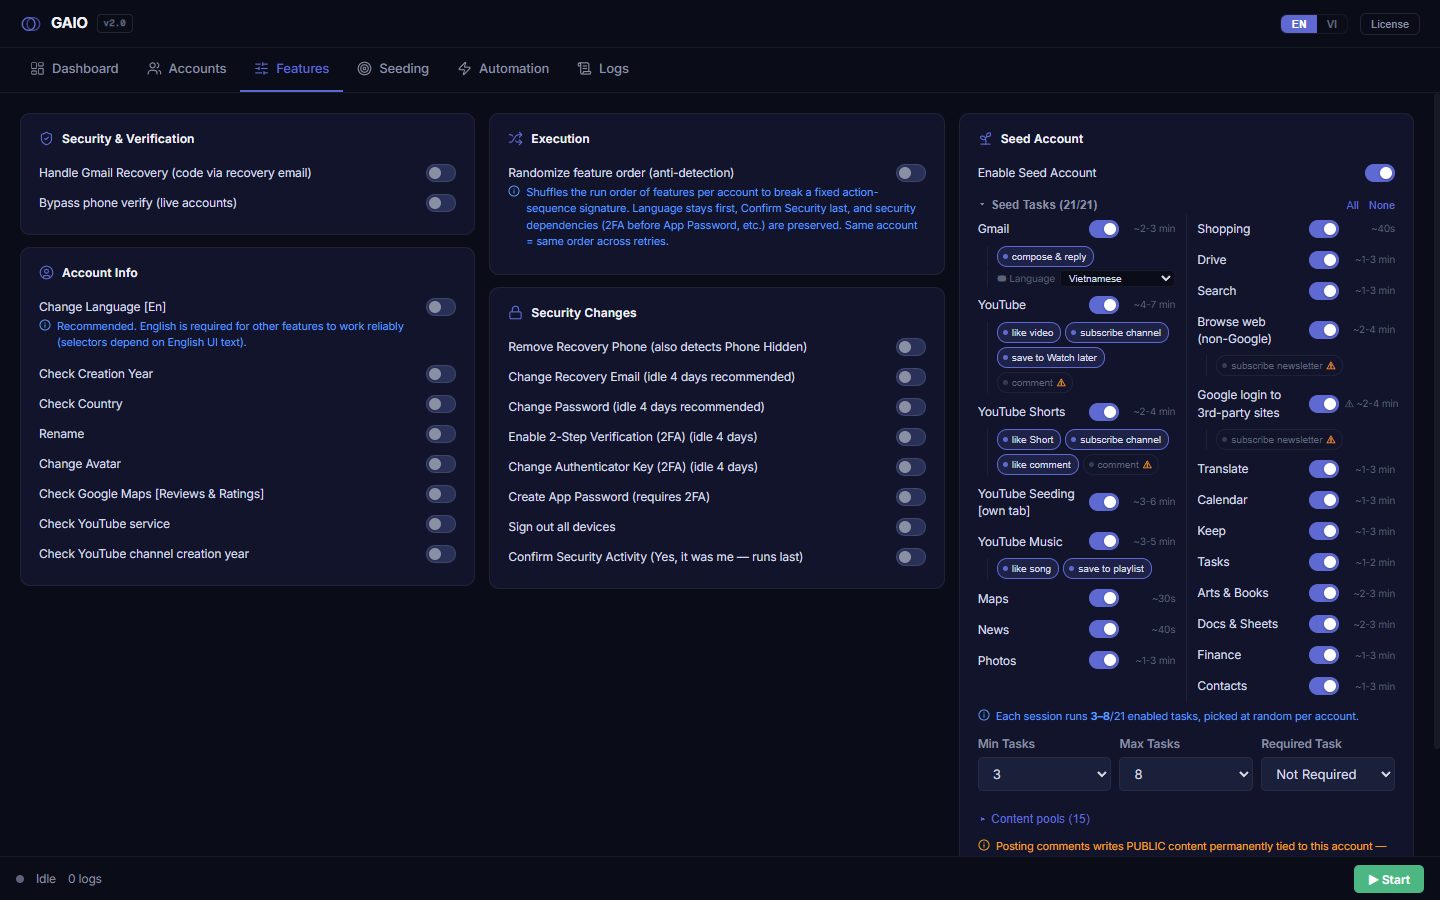Select the EN language button
The image size is (1440, 900).
[x=1299, y=24]
